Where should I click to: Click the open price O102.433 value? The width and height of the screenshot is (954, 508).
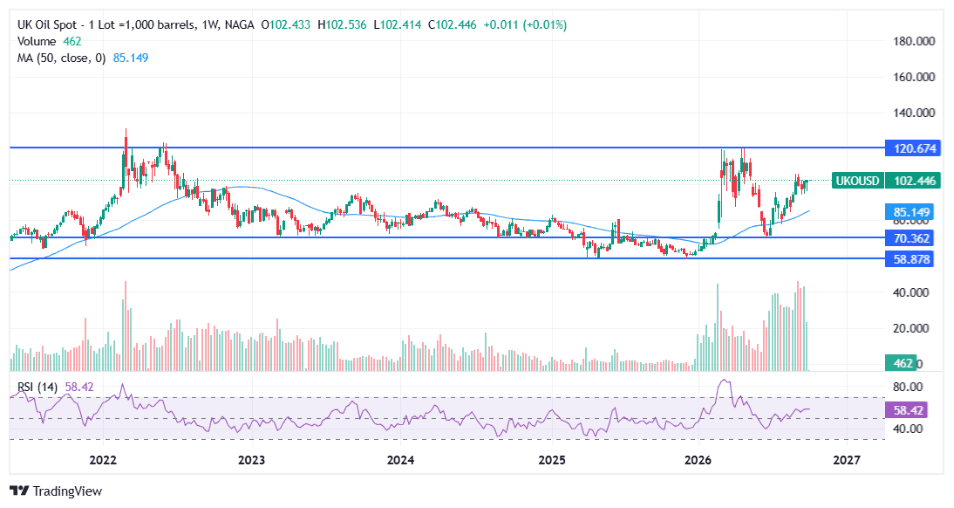coord(285,25)
